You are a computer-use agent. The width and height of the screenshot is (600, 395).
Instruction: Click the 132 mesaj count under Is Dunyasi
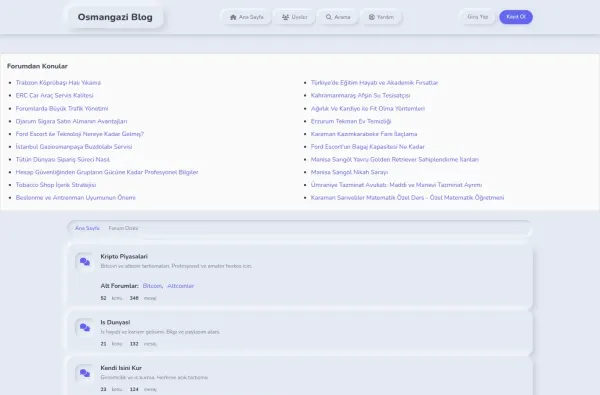click(143, 344)
